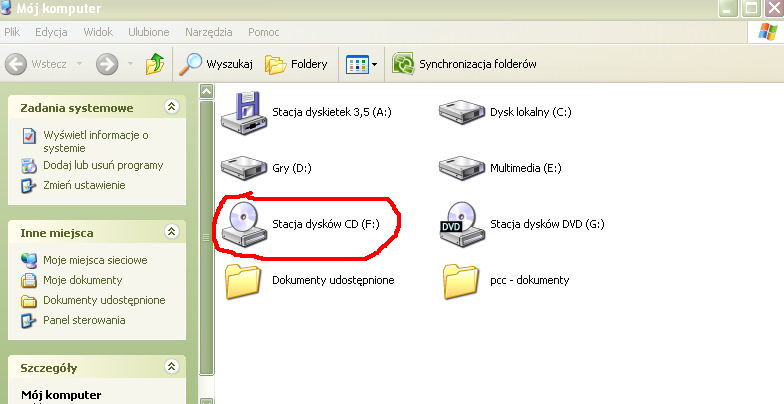Viewport: 784px width, 404px height.
Task: Open the views layout icon
Action: pos(357,64)
